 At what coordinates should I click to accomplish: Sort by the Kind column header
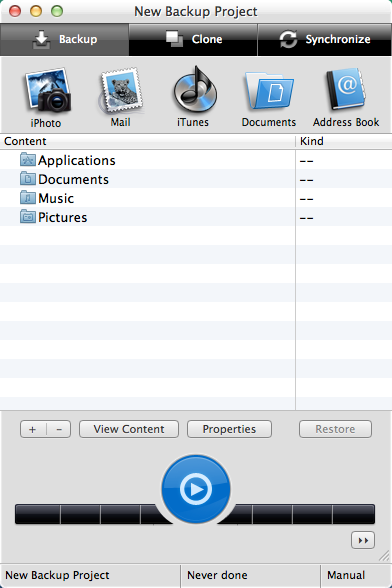pyautogui.click(x=344, y=141)
